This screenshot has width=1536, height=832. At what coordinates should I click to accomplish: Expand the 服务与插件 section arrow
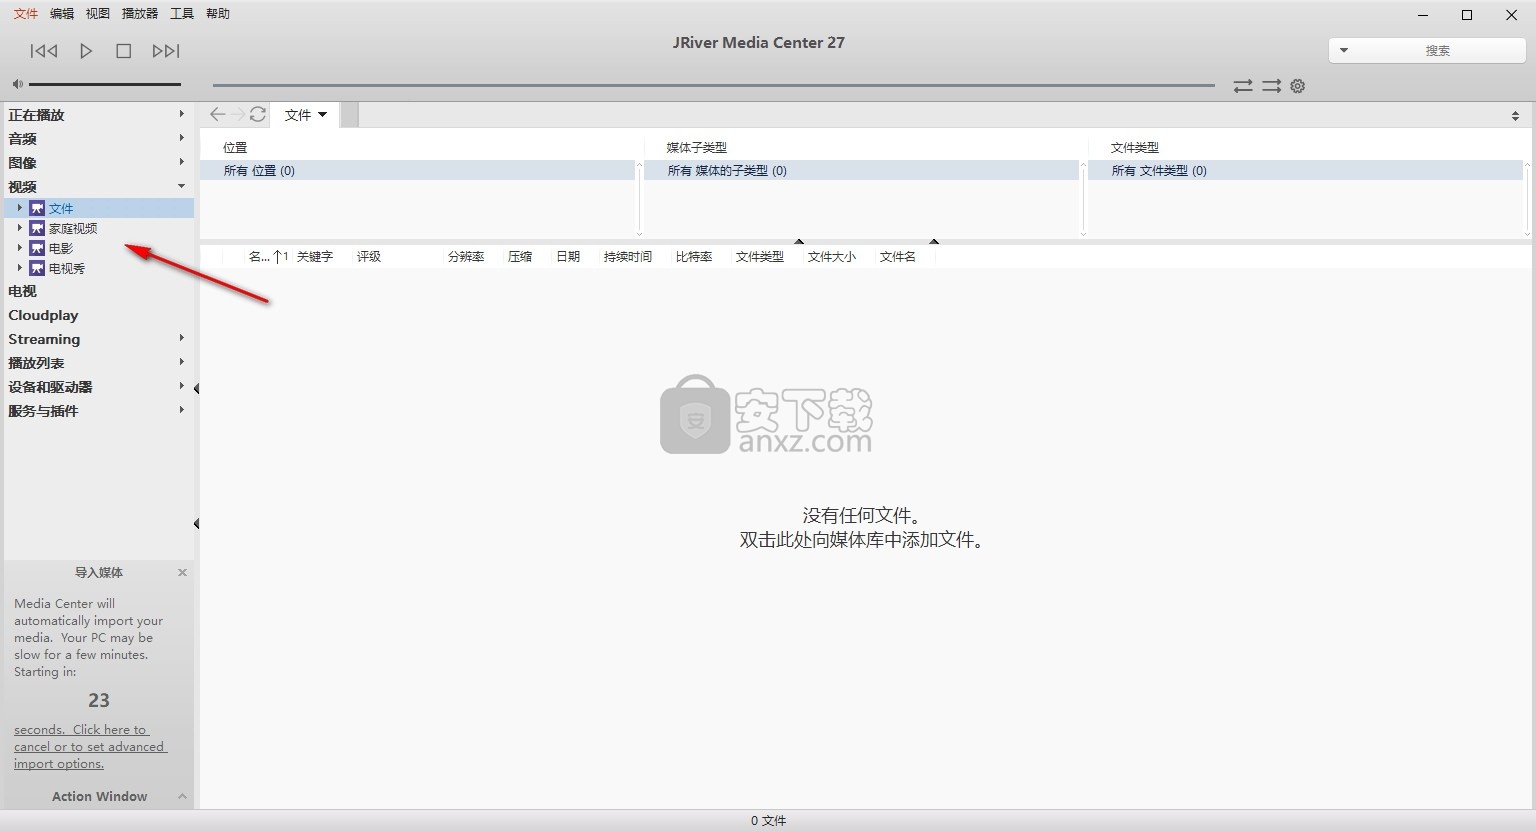(181, 410)
